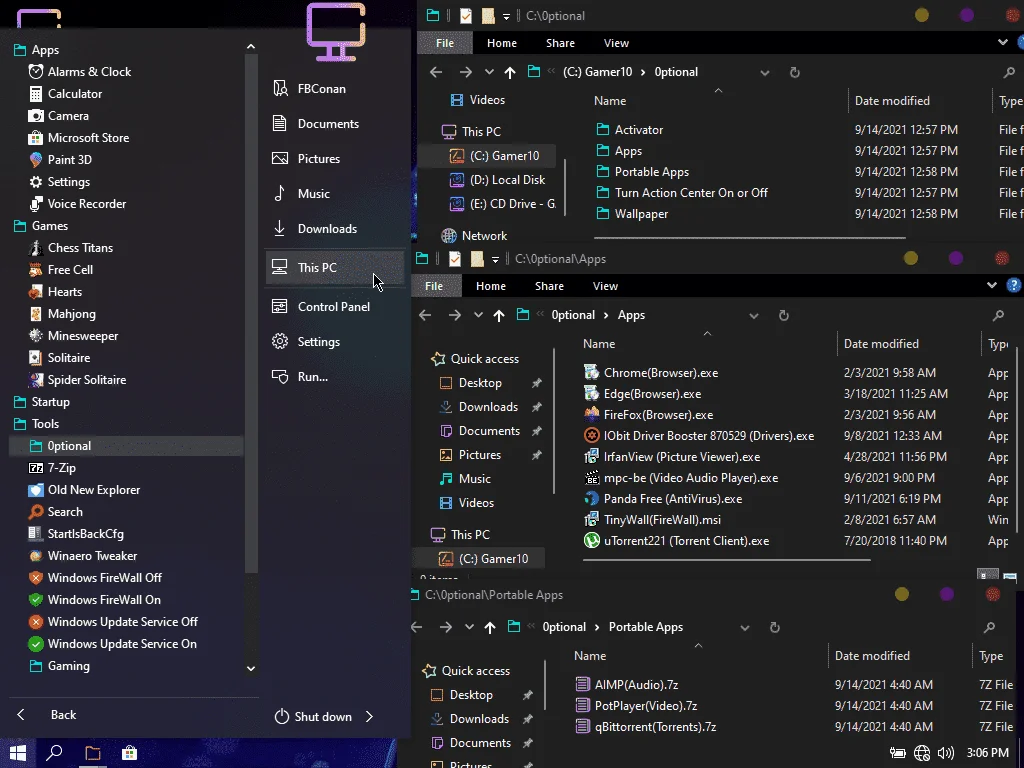Open Home tab in Apps window
1024x768 pixels.
[490, 286]
